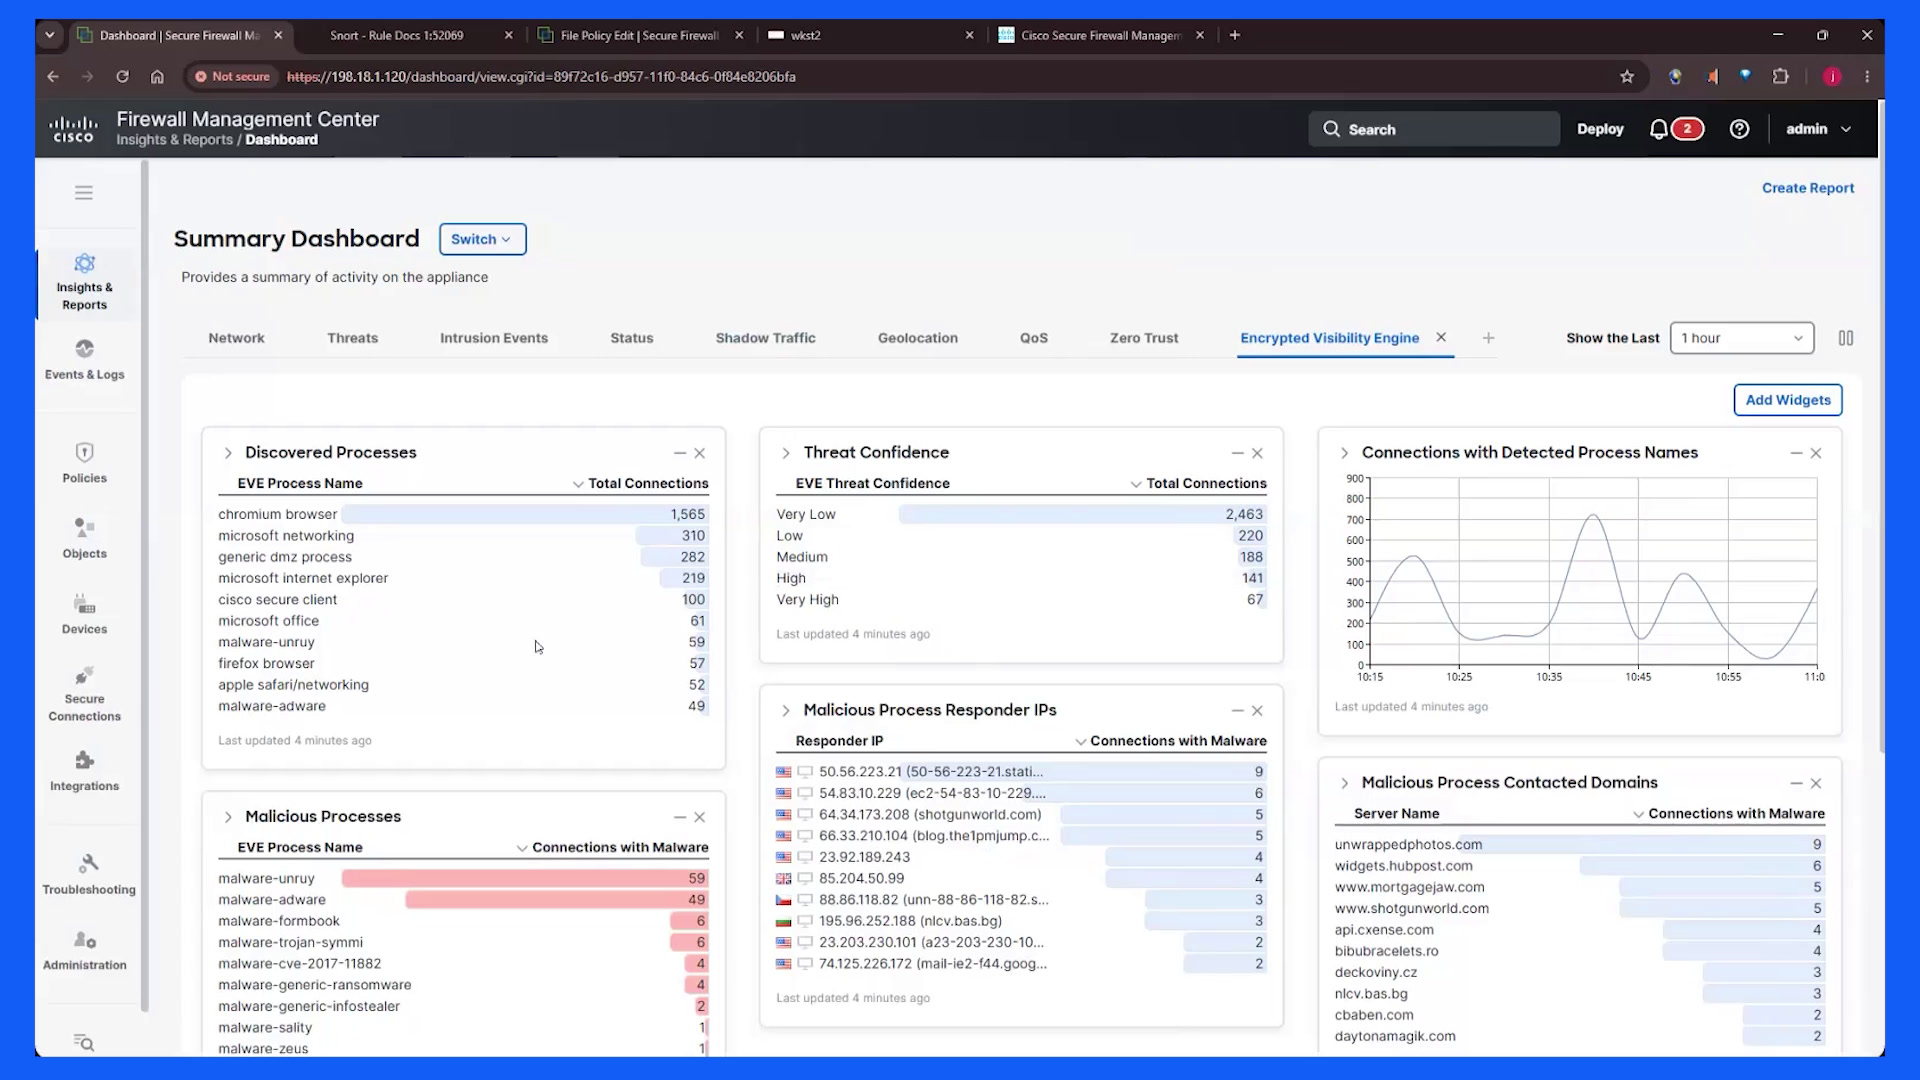Screen dimensions: 1920x1080
Task: Add a new dashboard tab
Action: [x=1489, y=338]
